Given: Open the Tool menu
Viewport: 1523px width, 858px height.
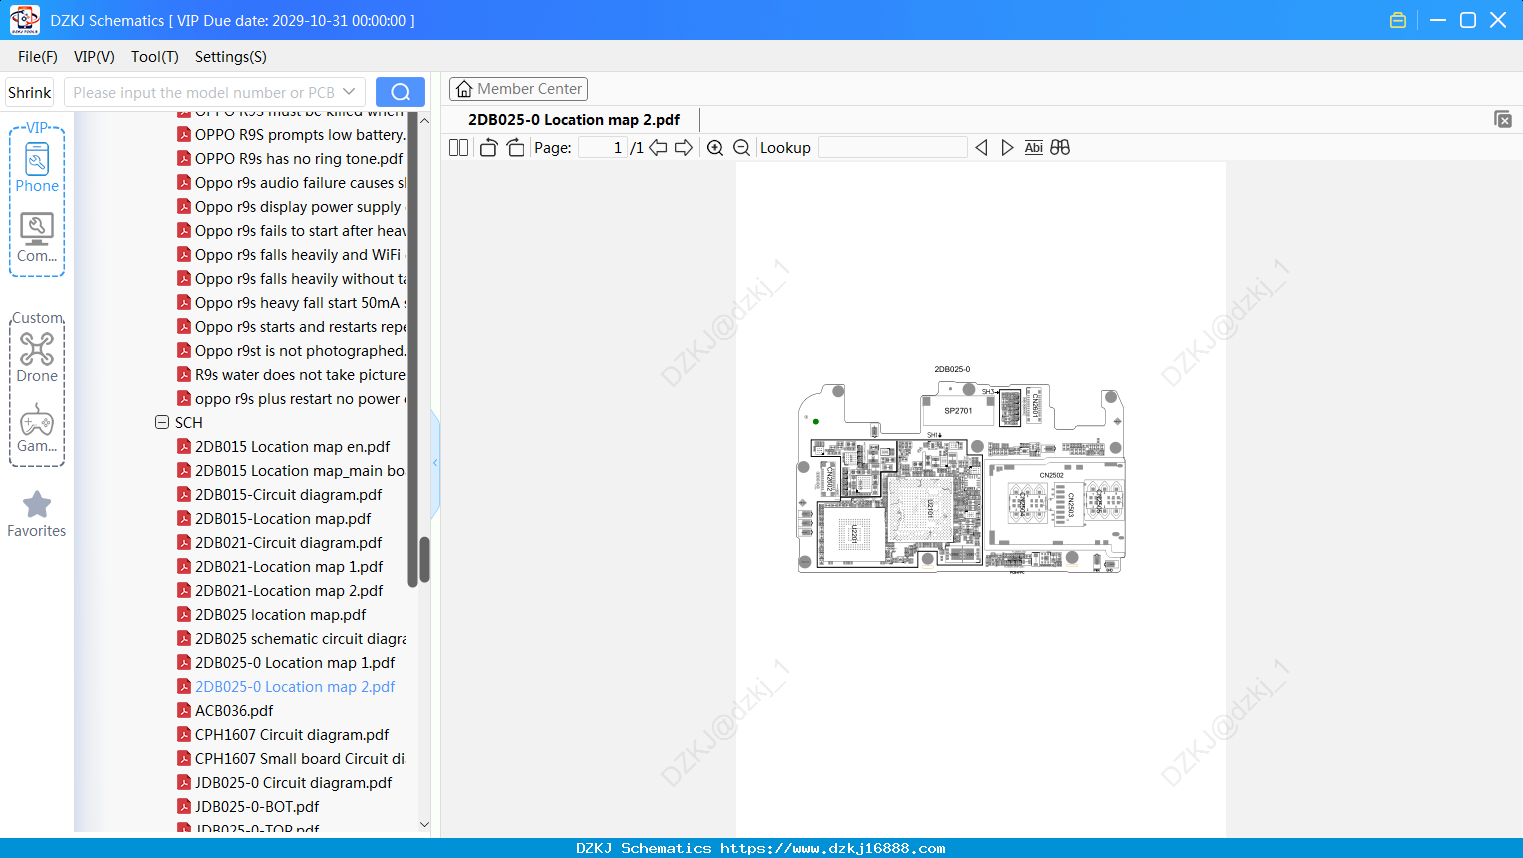Looking at the screenshot, I should pos(155,57).
